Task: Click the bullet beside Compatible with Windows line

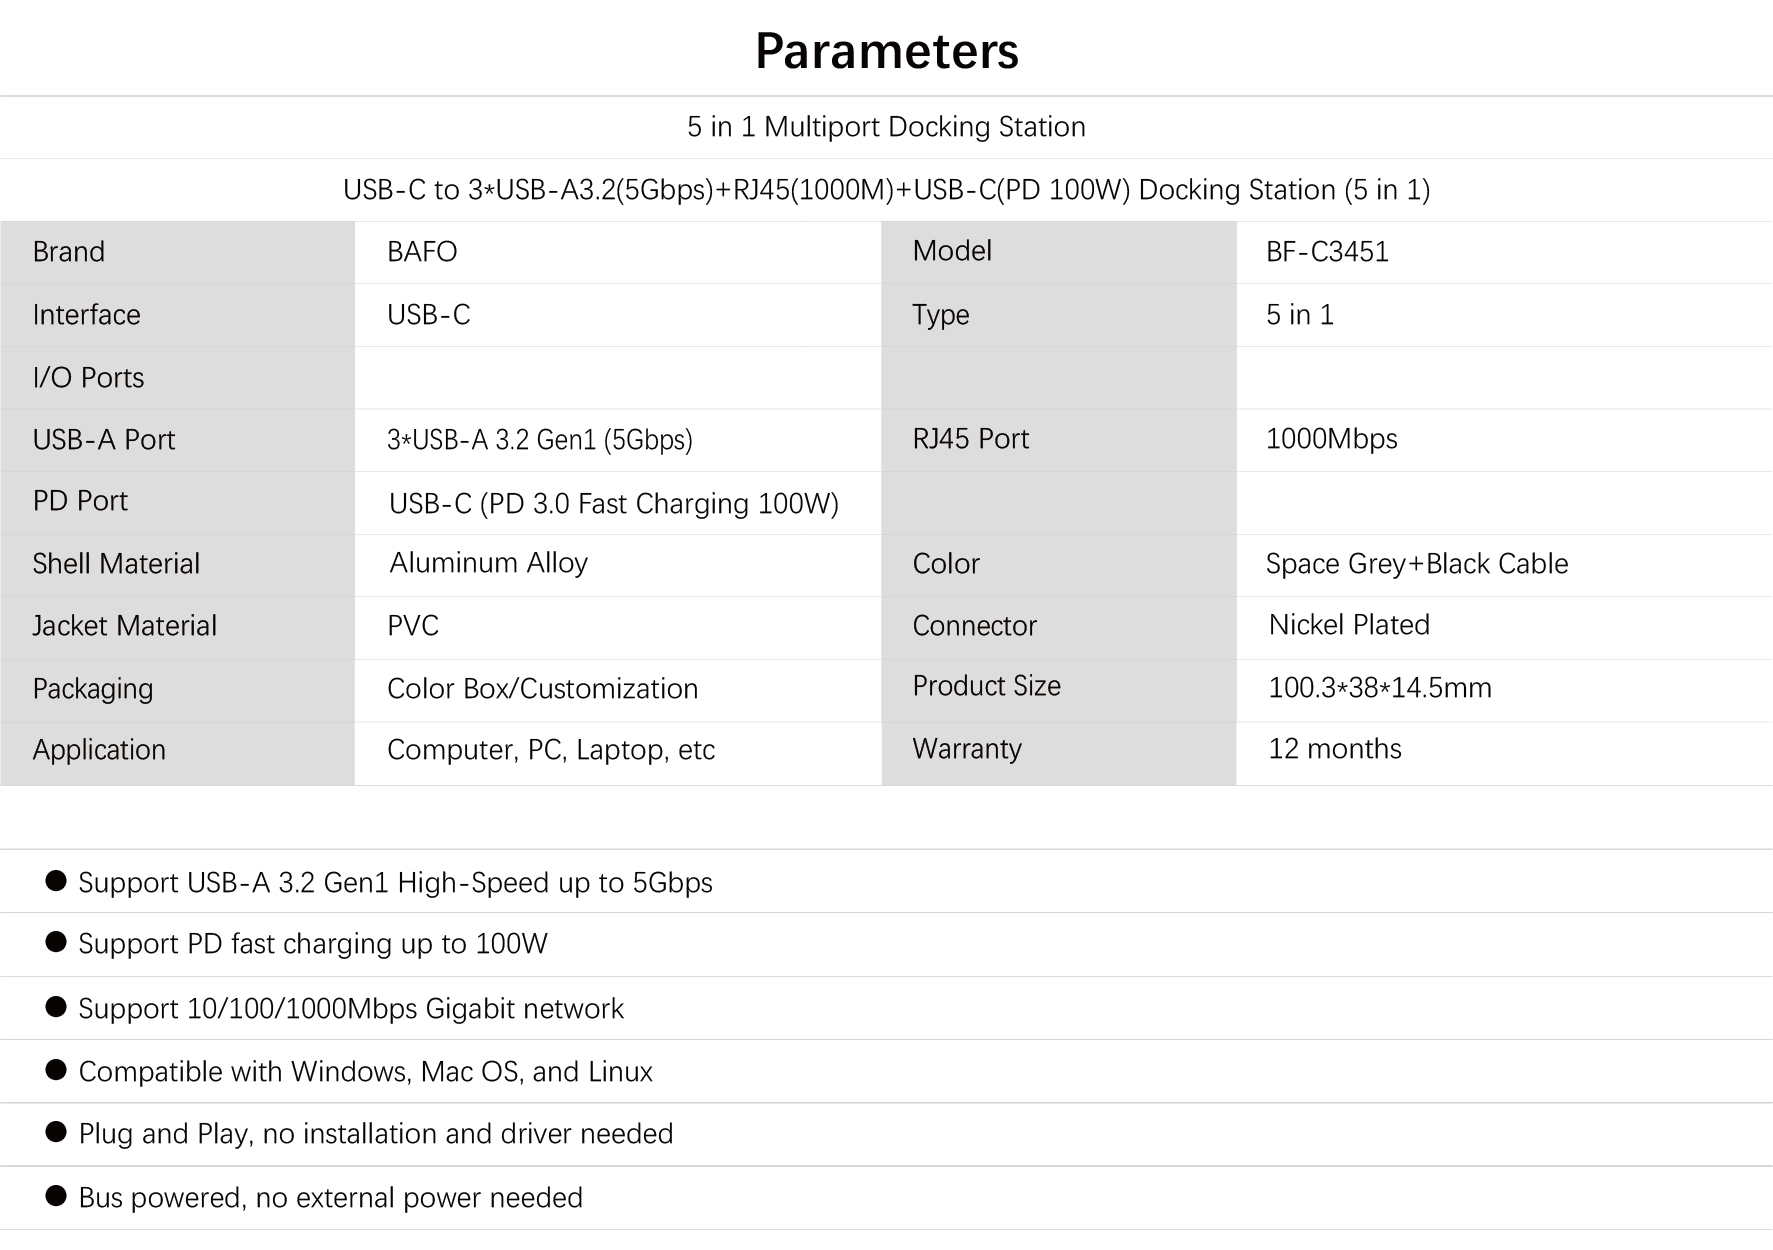Action: 56,1070
